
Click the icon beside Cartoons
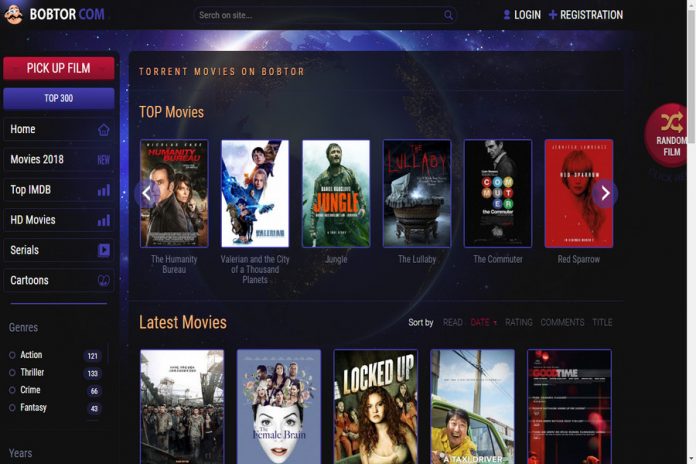(103, 281)
